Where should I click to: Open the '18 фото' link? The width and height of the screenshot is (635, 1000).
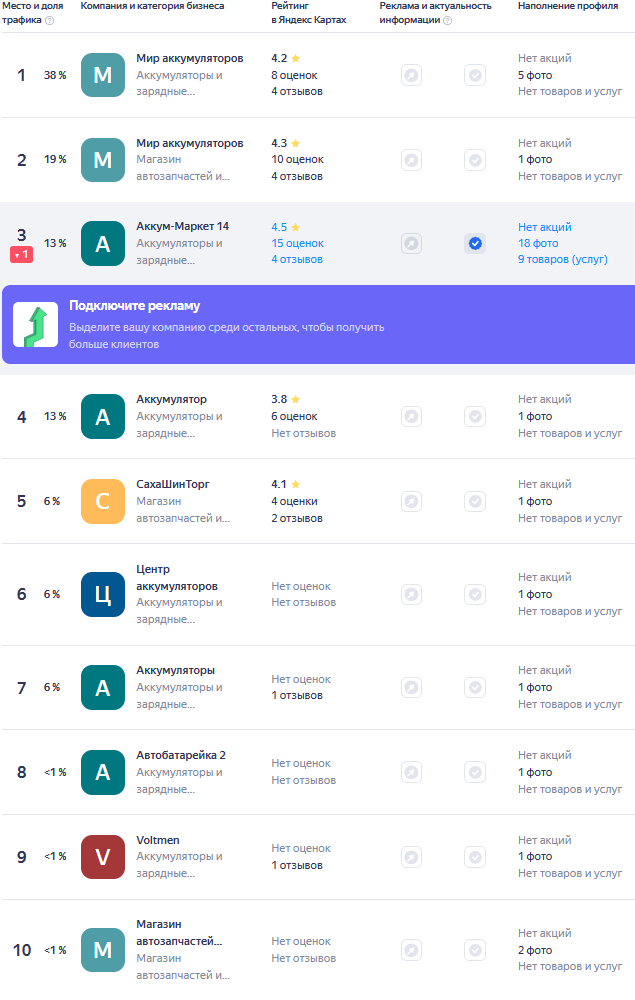click(538, 244)
